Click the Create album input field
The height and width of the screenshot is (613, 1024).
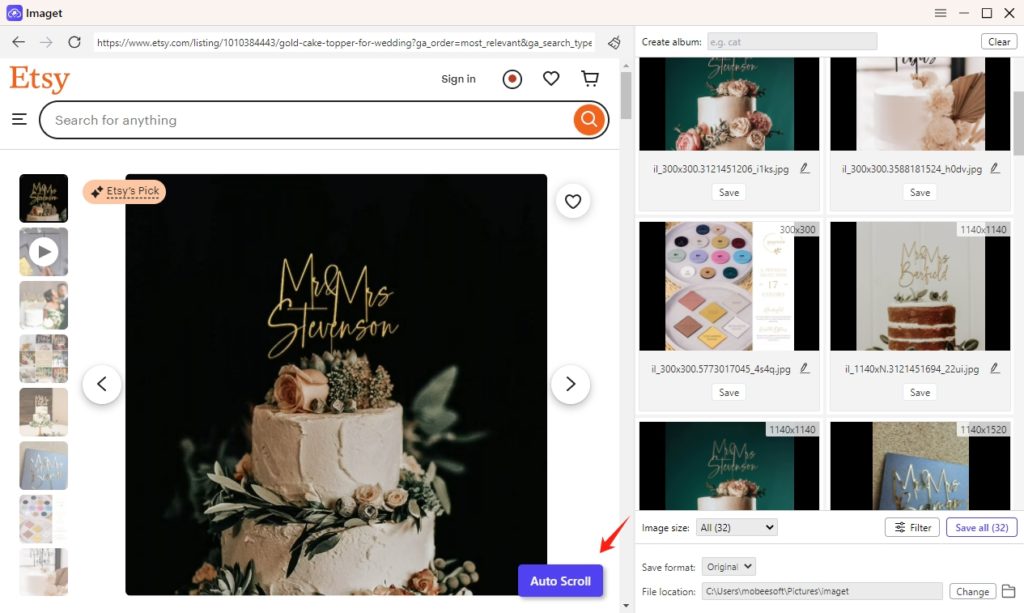[790, 41]
